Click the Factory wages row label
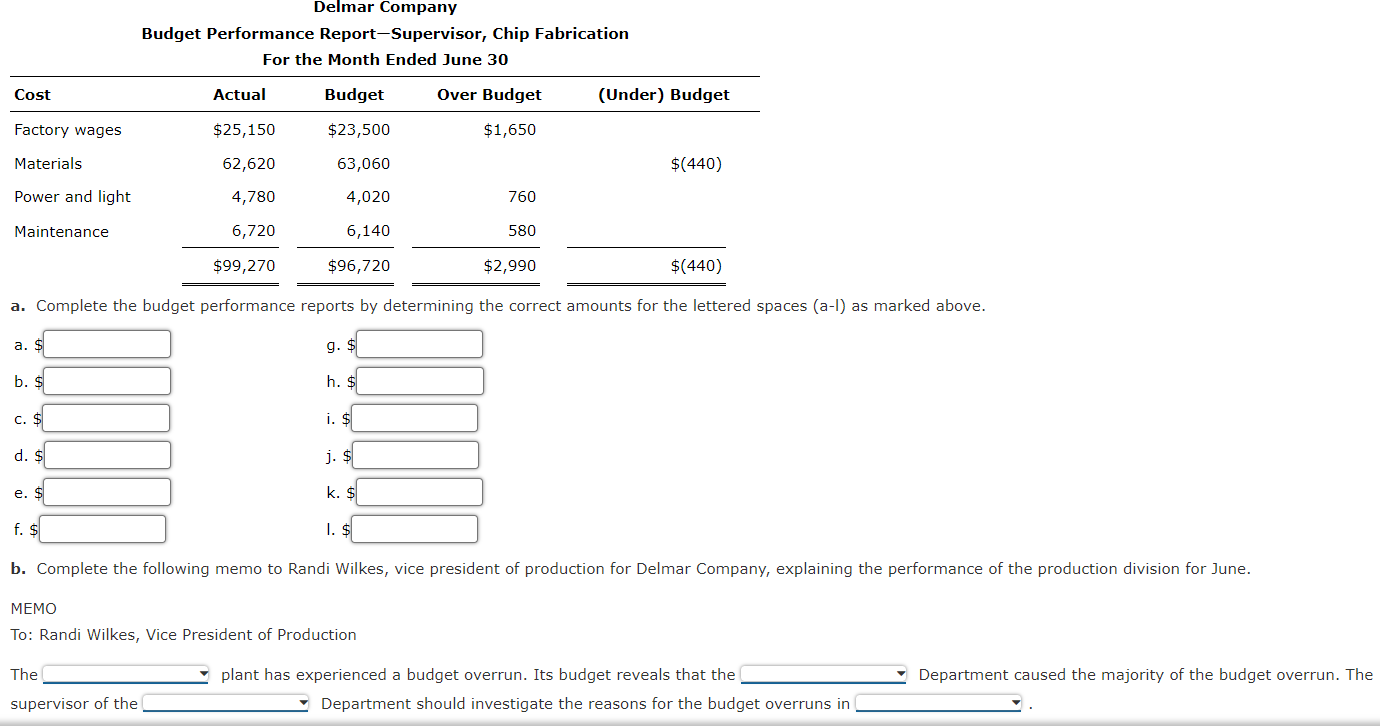 coord(68,130)
